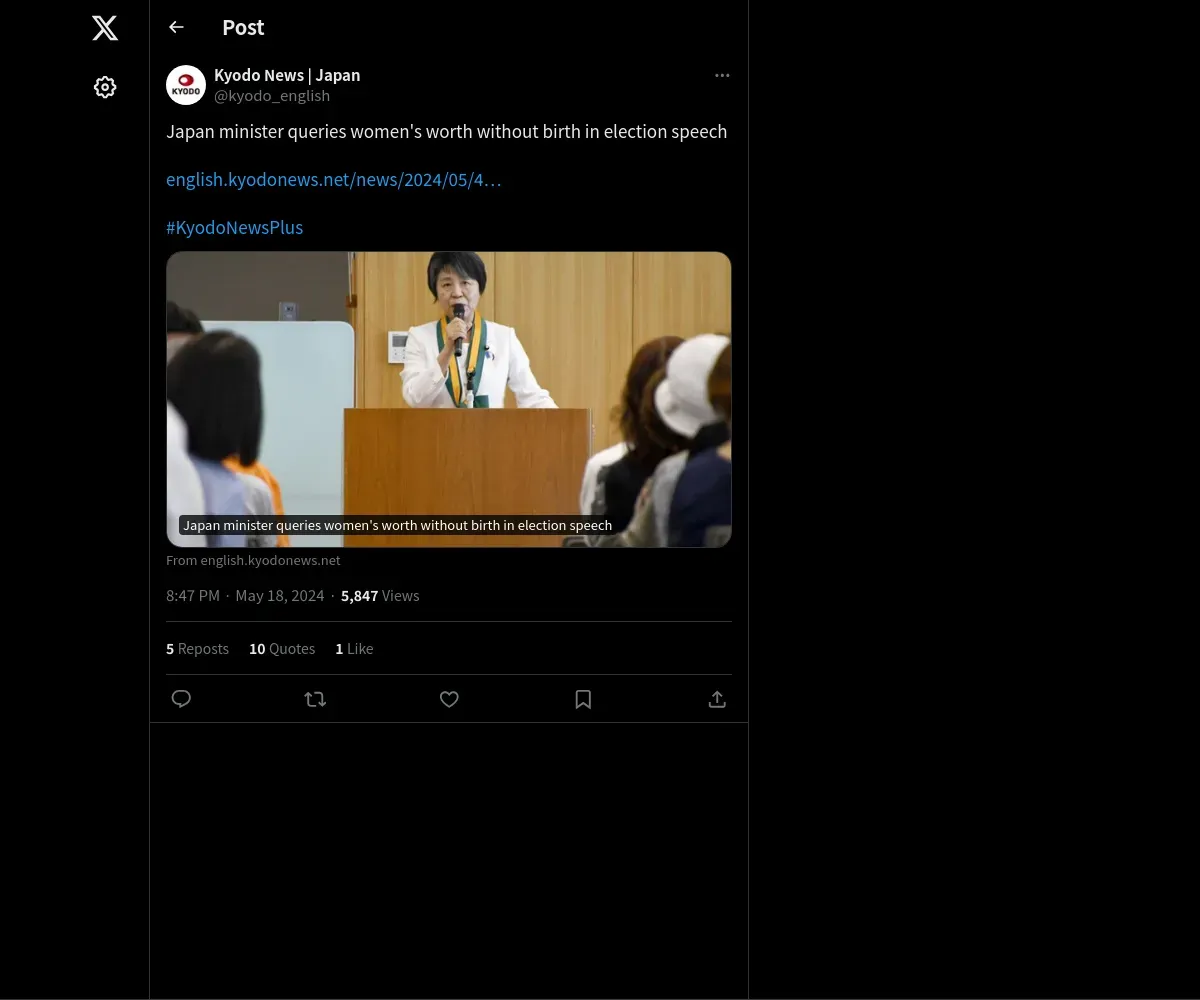Bookmark the post

pyautogui.click(x=583, y=699)
